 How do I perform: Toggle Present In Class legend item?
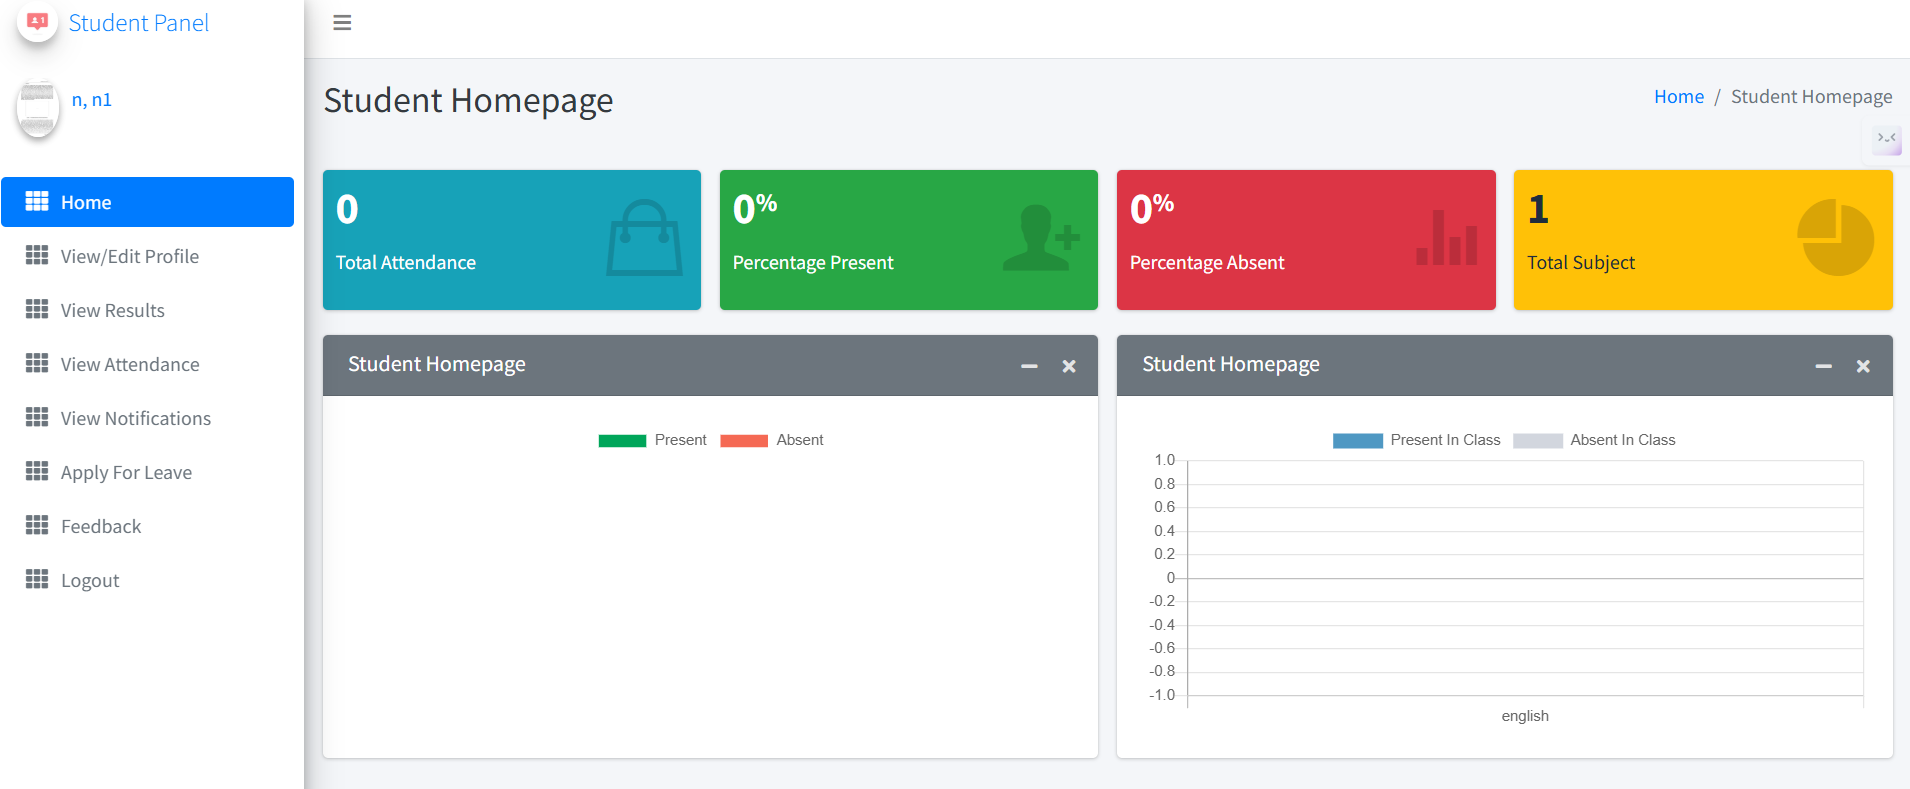(x=1416, y=440)
